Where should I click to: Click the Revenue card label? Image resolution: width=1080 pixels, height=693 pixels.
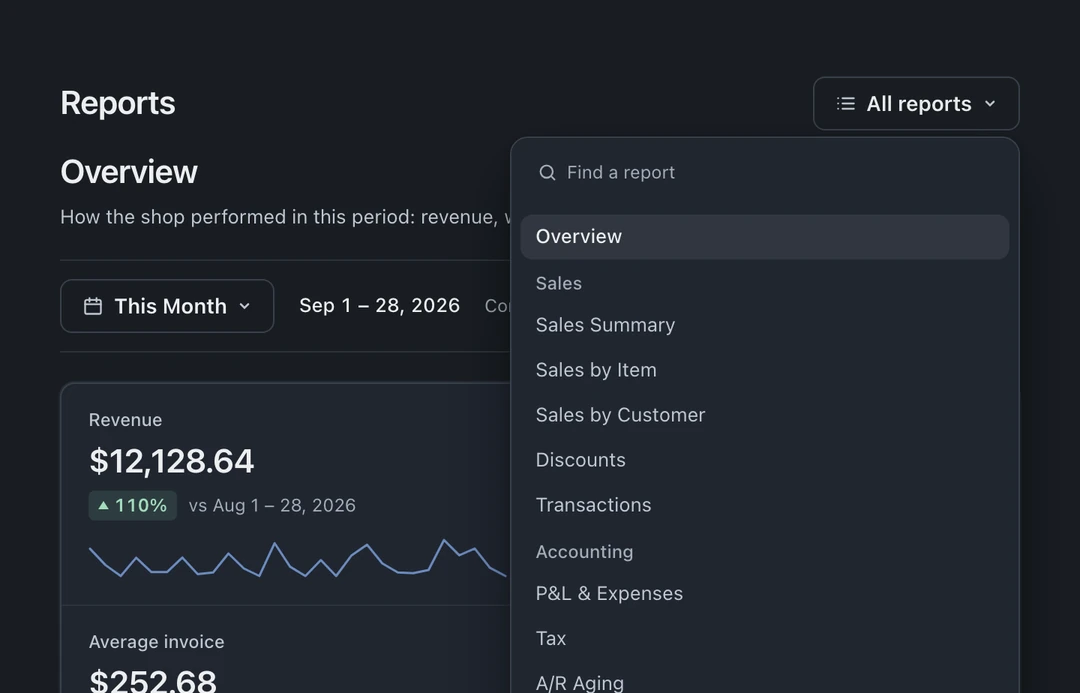coord(125,420)
